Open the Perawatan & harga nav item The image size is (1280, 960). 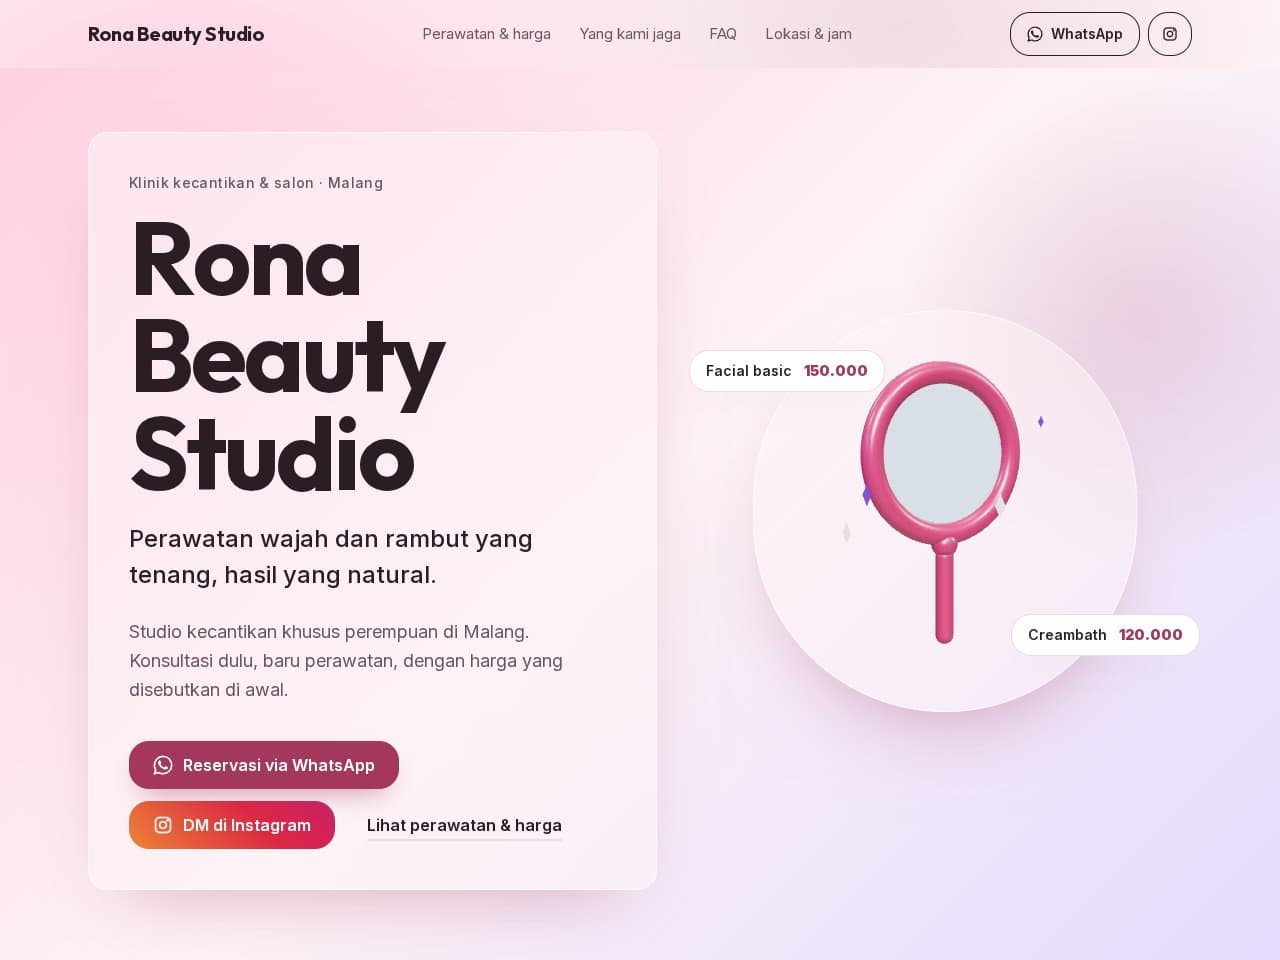pos(487,34)
